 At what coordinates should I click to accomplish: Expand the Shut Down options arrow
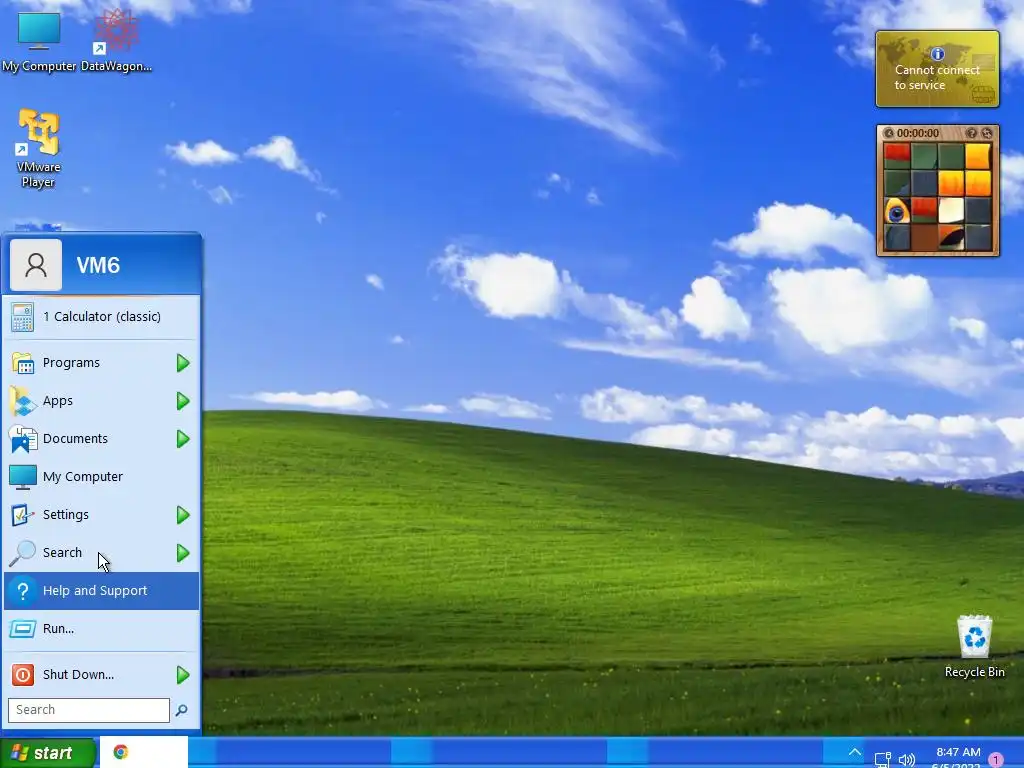tap(183, 675)
